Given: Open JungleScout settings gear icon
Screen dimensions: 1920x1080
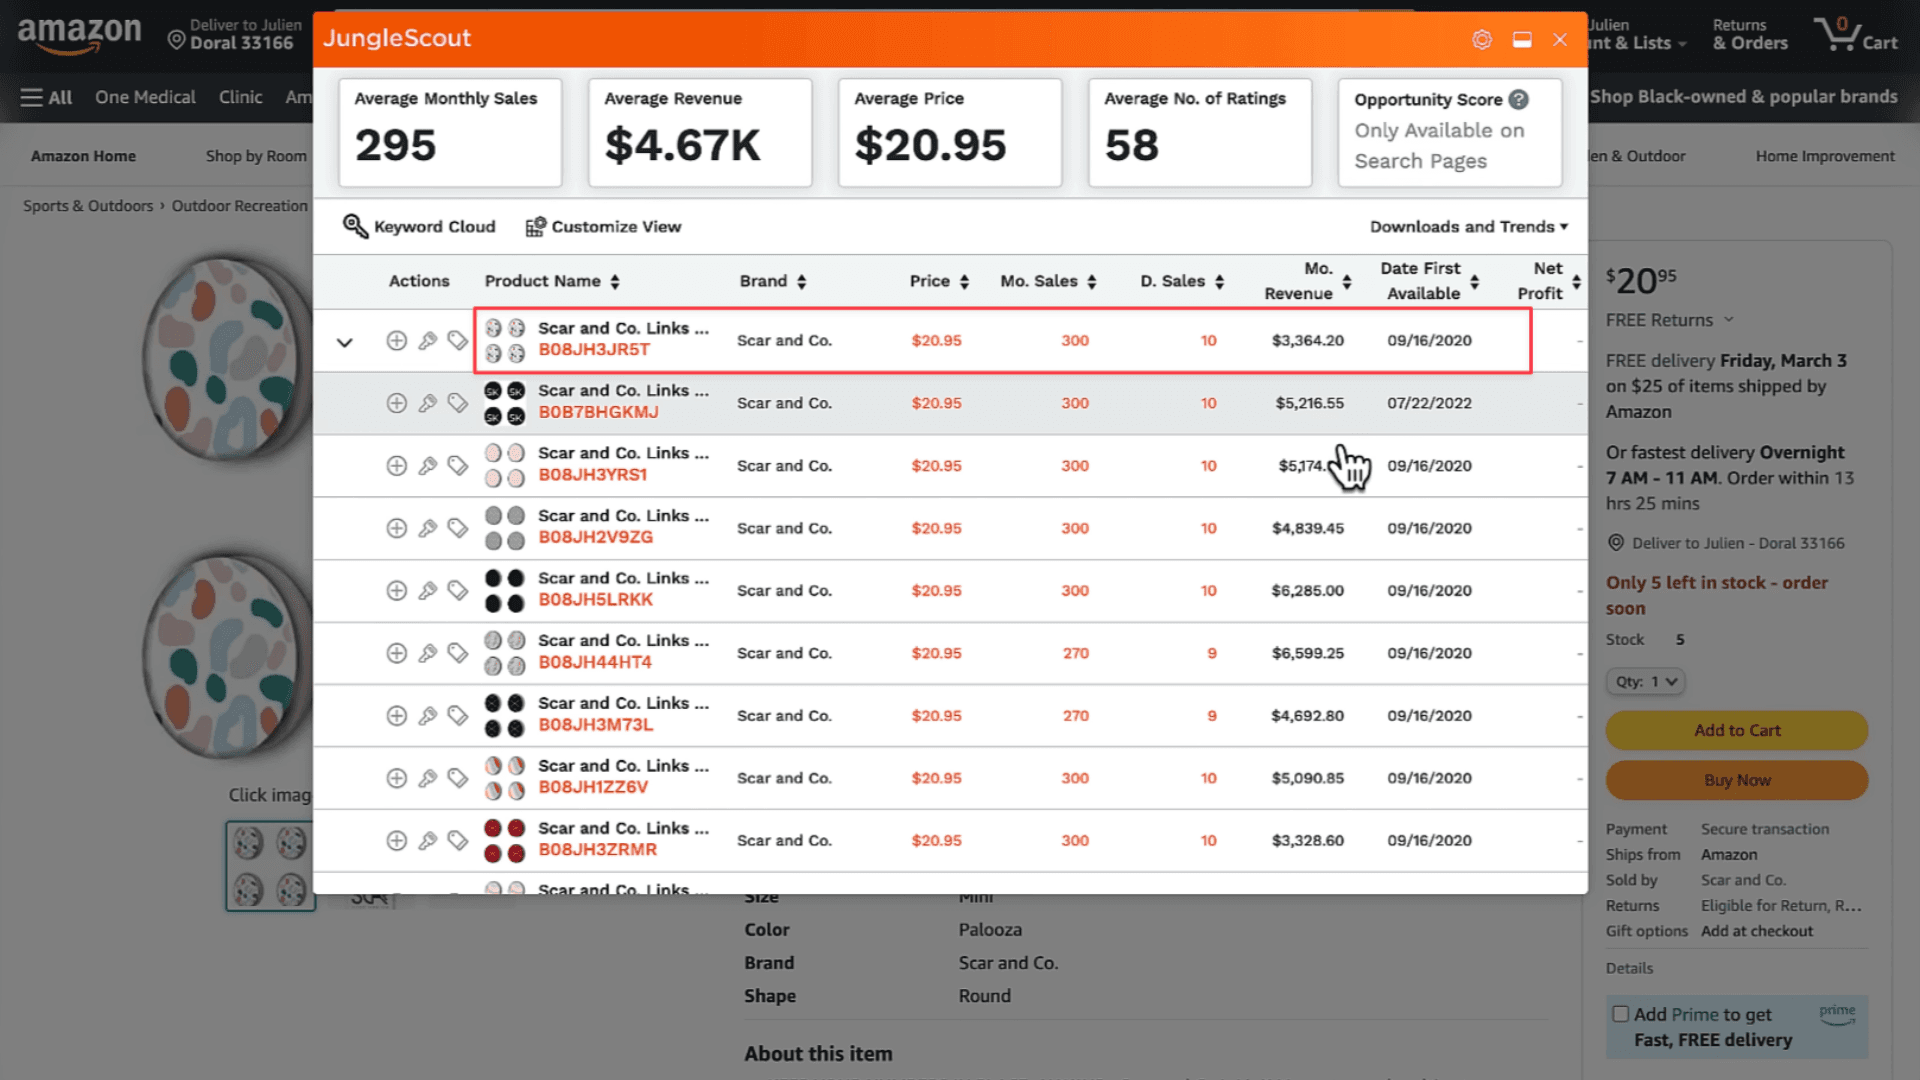Looking at the screenshot, I should click(x=1482, y=39).
